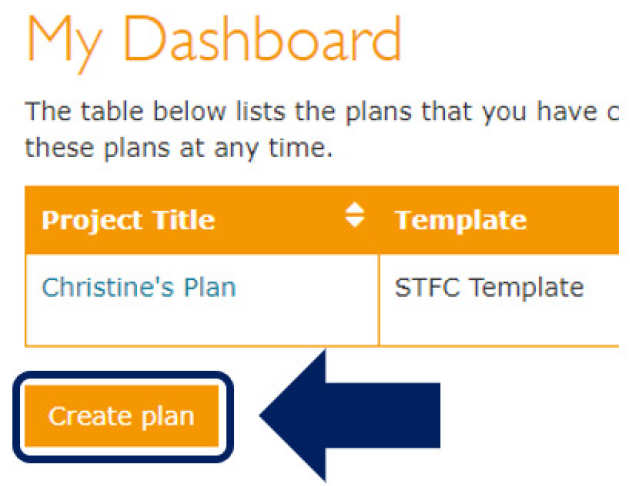Open the Christine's Plan link

click(139, 288)
